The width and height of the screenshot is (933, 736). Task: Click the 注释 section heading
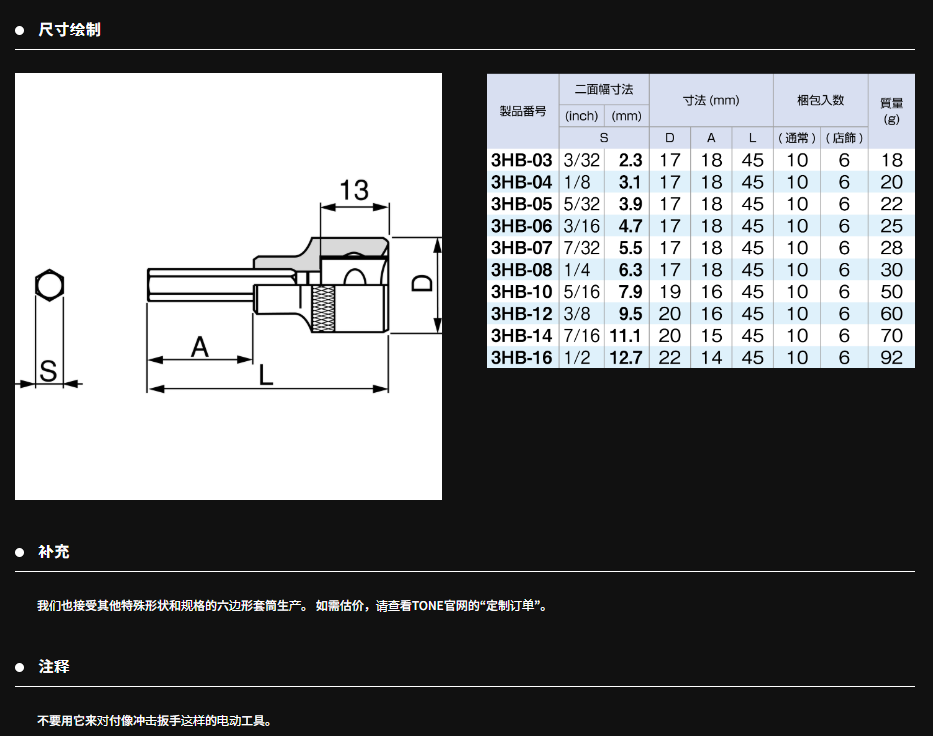[x=54, y=666]
